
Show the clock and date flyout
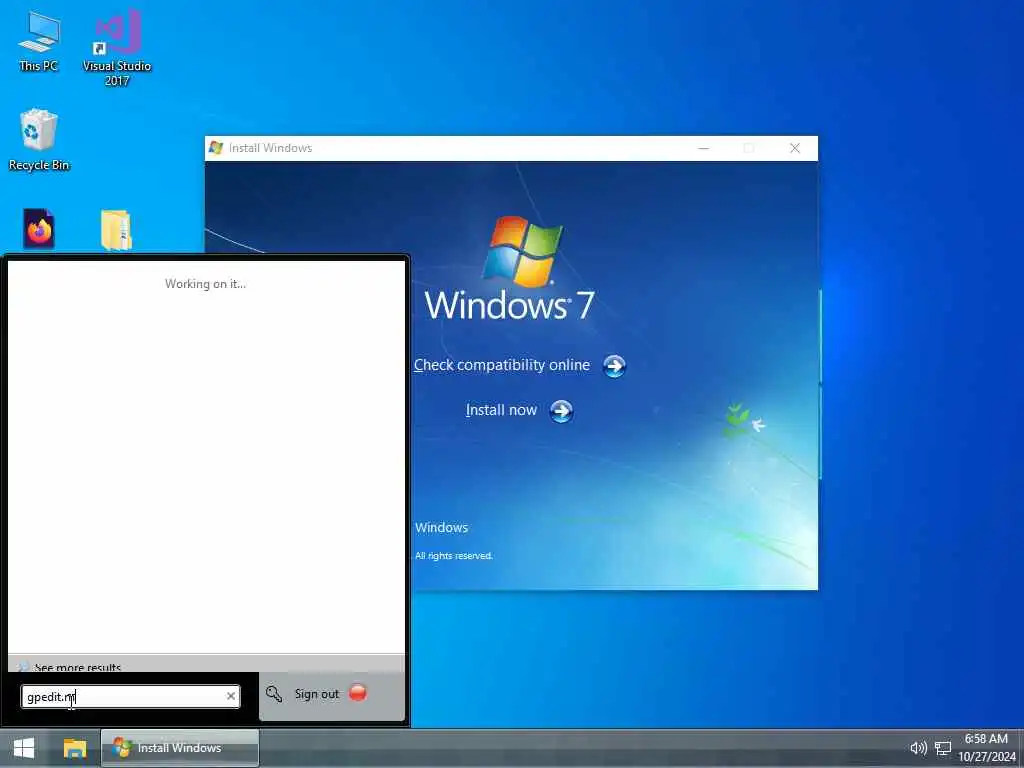coord(987,748)
